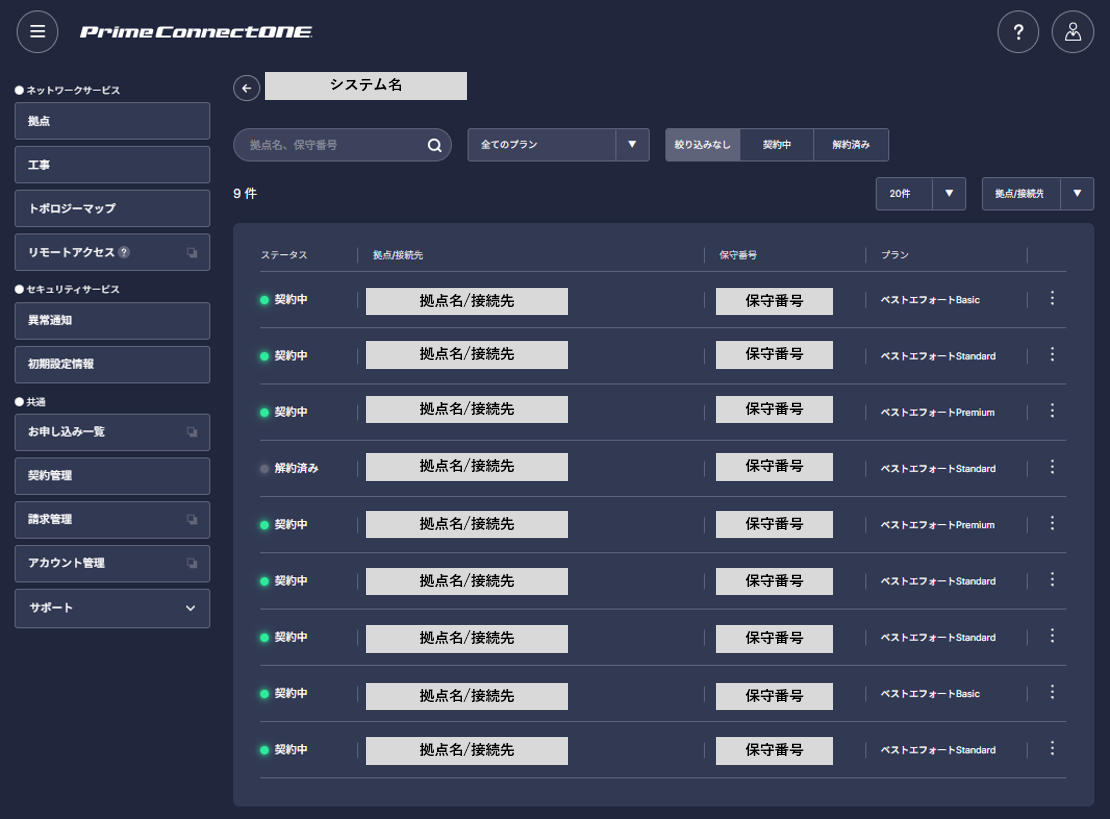Focus the 拠点名、保守番号 search field
Screen dimensions: 1110x819
pyautogui.click(x=333, y=145)
